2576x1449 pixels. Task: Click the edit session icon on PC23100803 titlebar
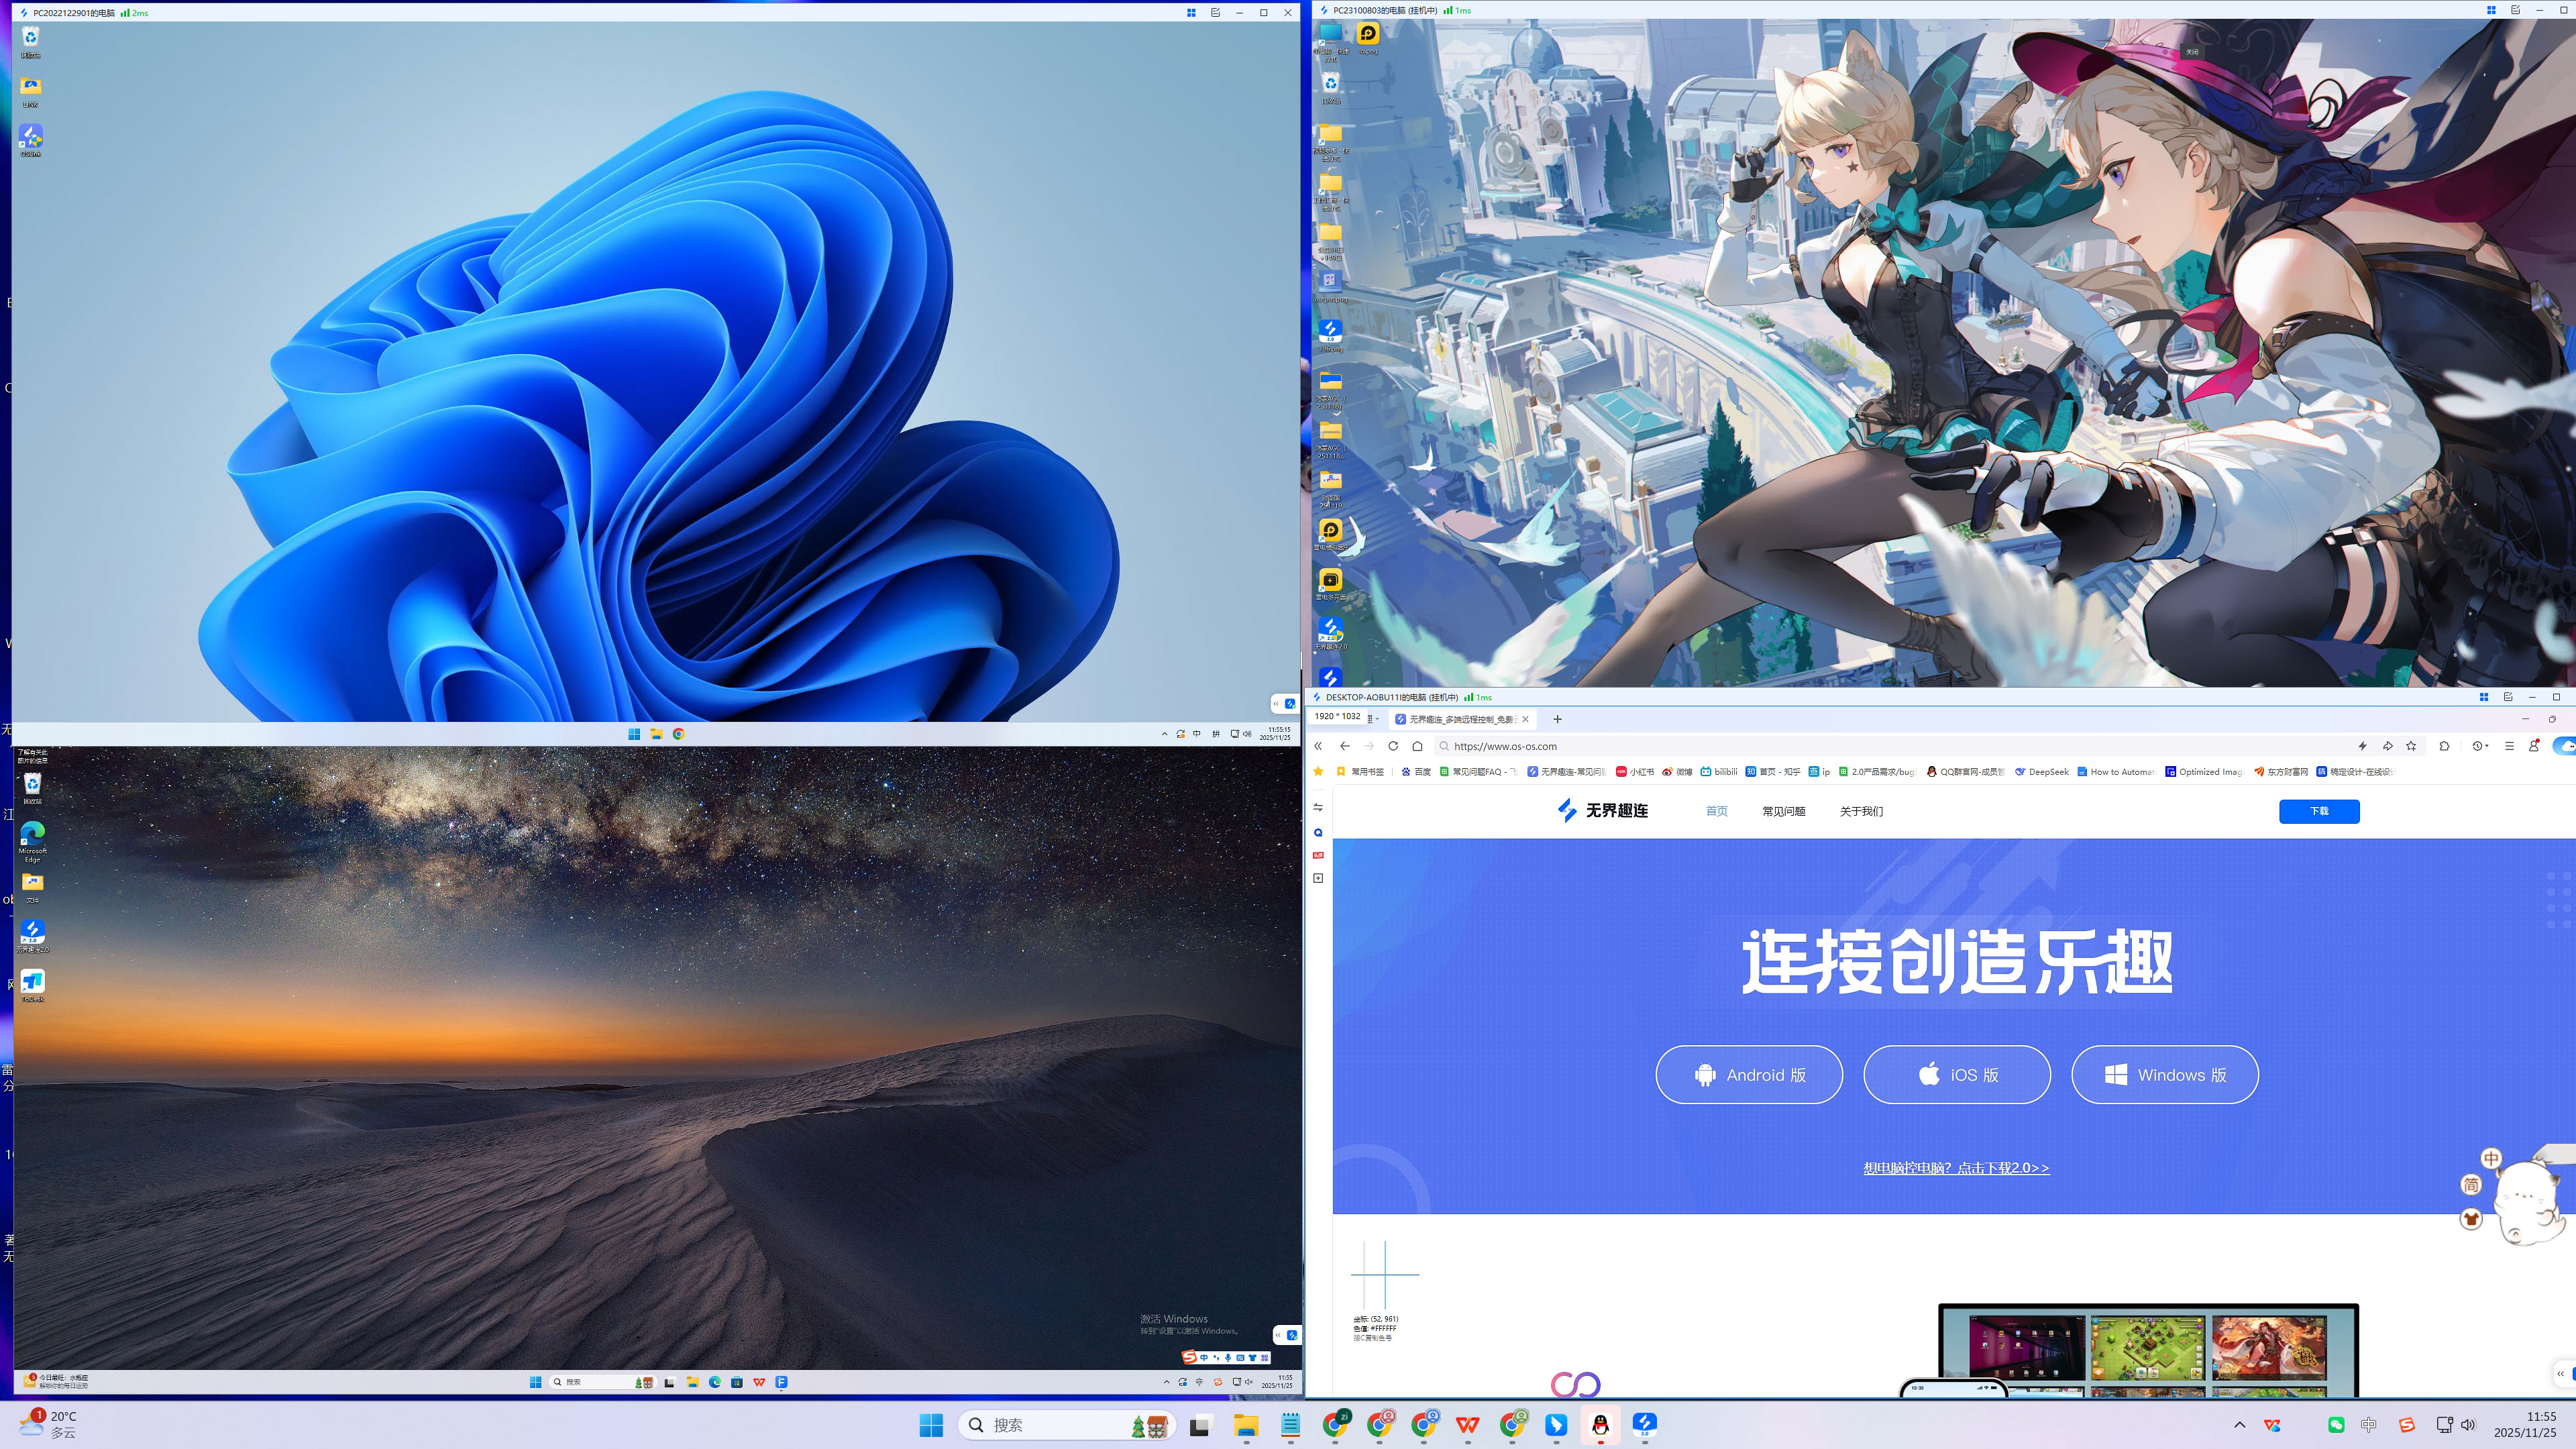(x=2516, y=10)
